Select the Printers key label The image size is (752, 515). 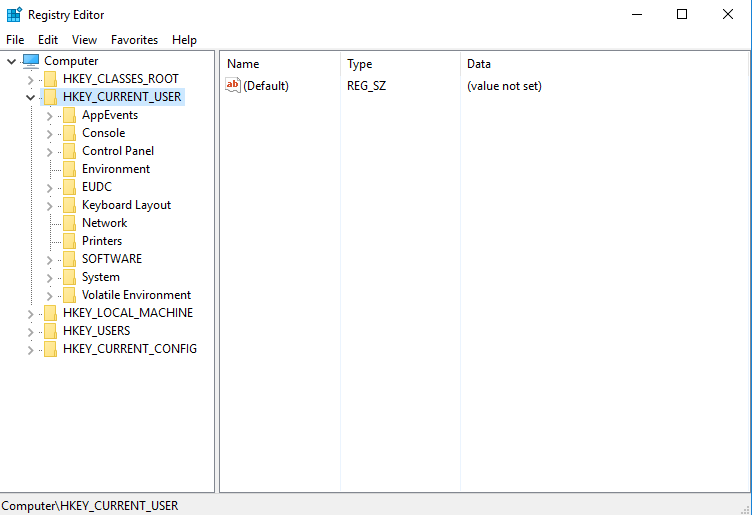coord(102,241)
